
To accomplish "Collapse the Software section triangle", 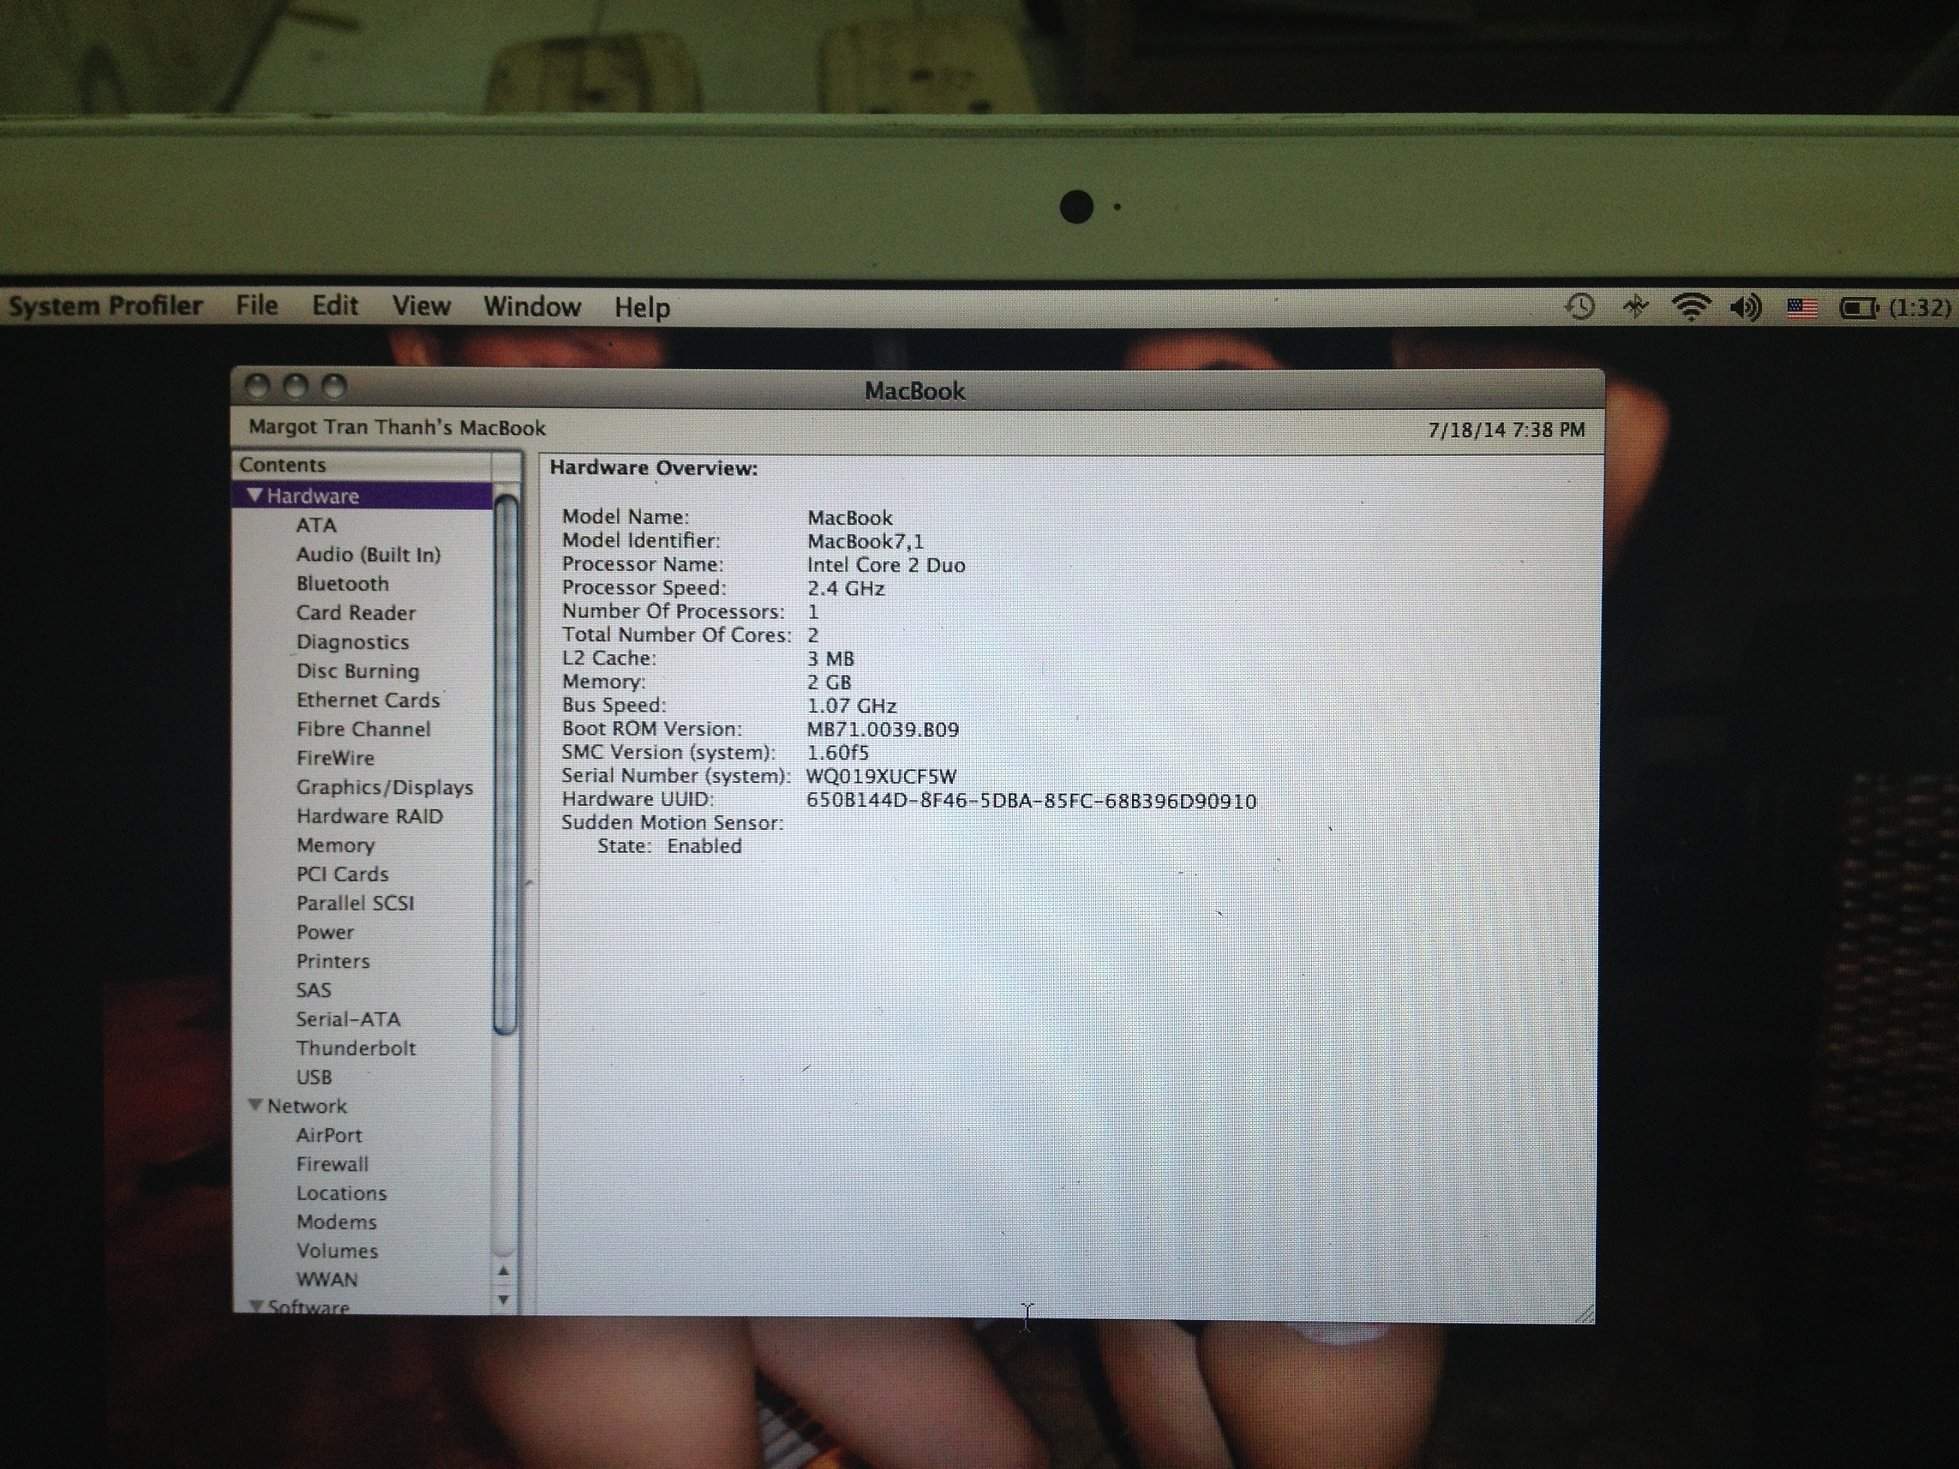I will click(x=255, y=1305).
